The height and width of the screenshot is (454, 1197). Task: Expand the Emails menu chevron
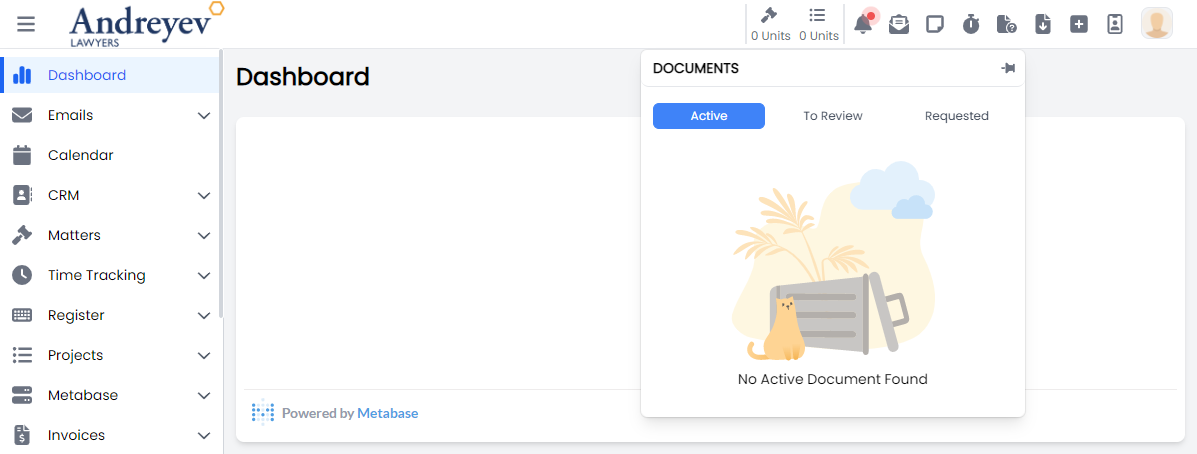tap(204, 116)
